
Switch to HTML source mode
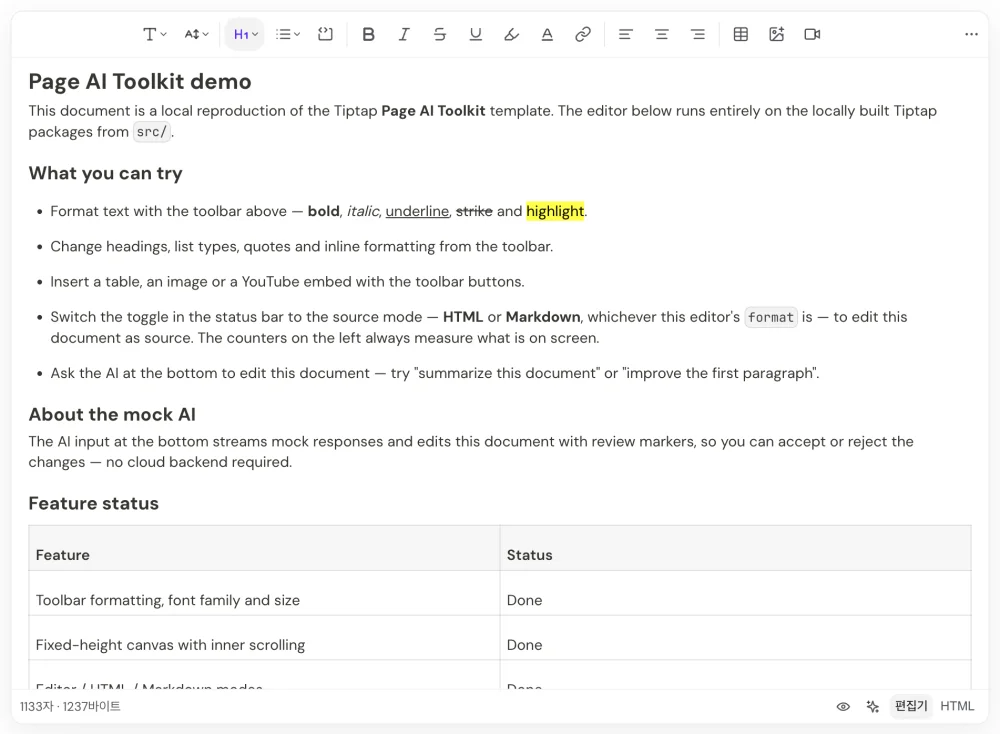[957, 707]
